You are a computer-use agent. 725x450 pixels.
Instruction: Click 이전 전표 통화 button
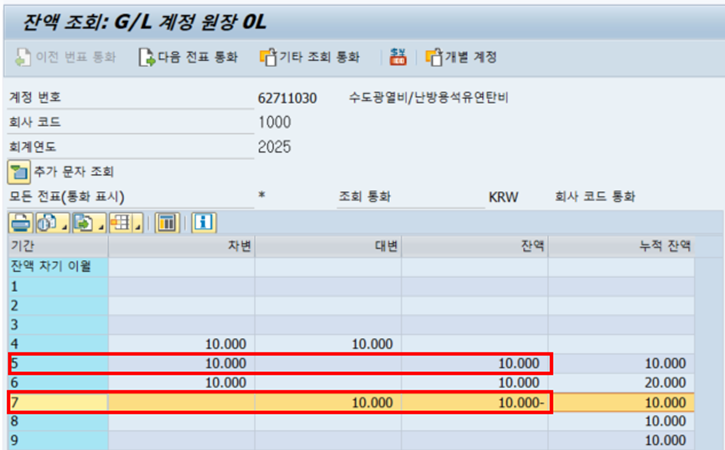click(65, 57)
